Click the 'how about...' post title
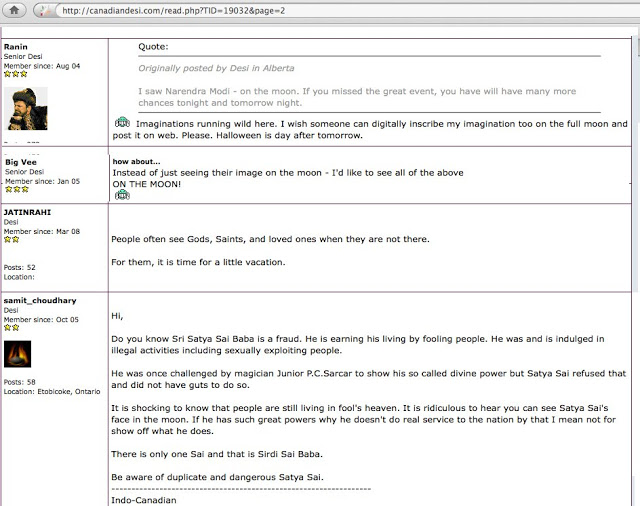640x506 pixels. click(x=136, y=161)
